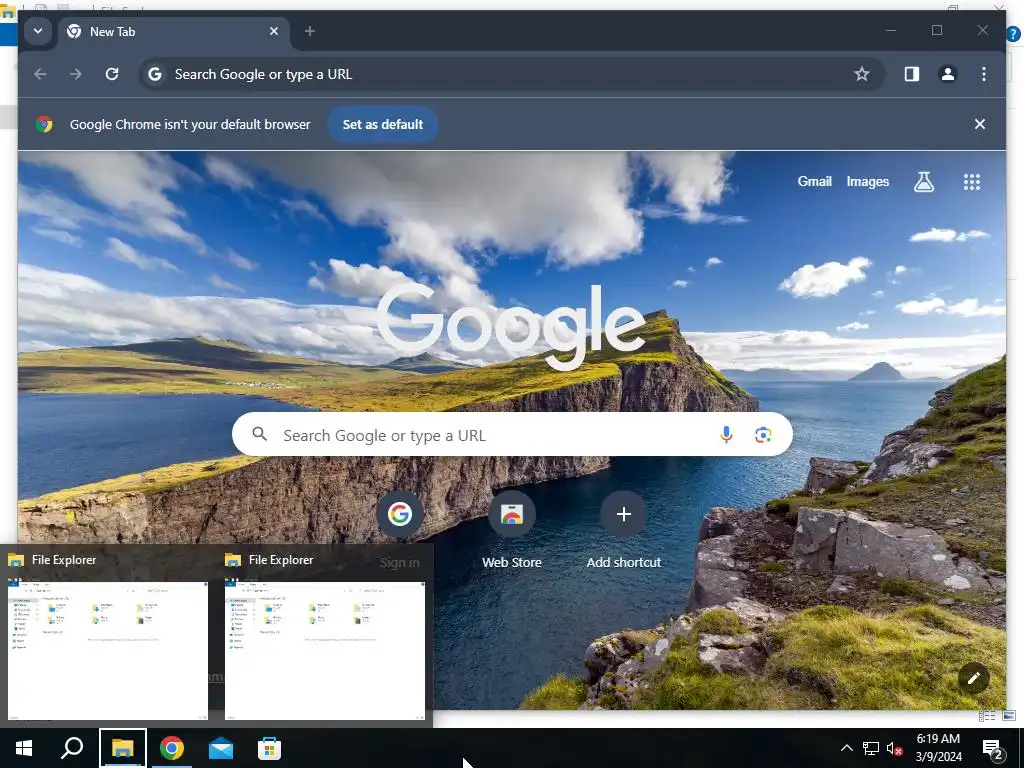This screenshot has width=1024, height=768.
Task: Click Google Chrome logo in infobar
Action: 44,124
